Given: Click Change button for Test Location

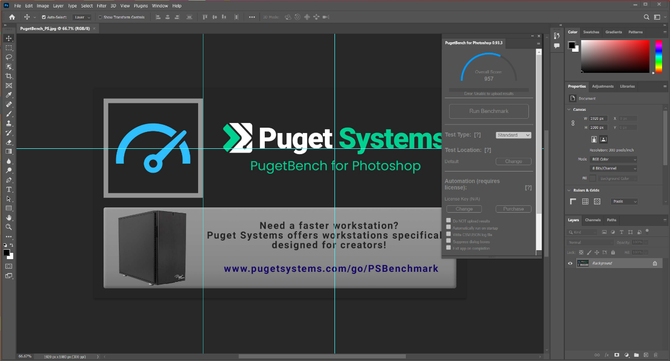Looking at the screenshot, I should coord(513,161).
